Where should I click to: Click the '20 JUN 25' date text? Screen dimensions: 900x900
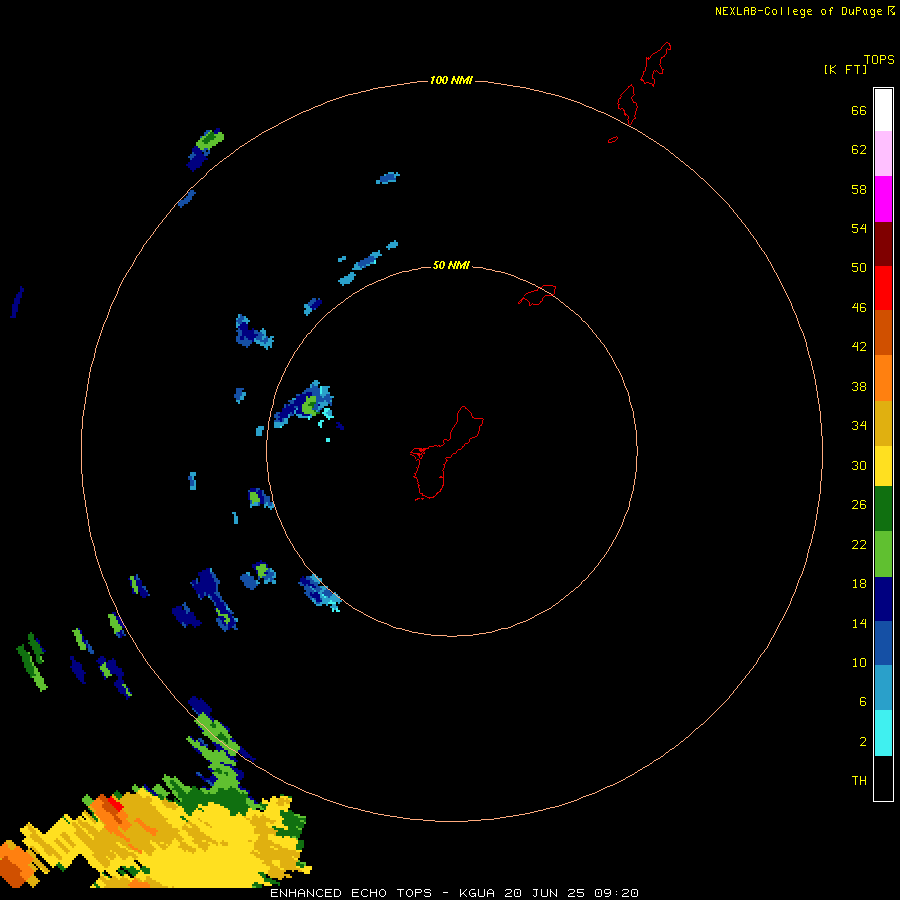(544, 893)
